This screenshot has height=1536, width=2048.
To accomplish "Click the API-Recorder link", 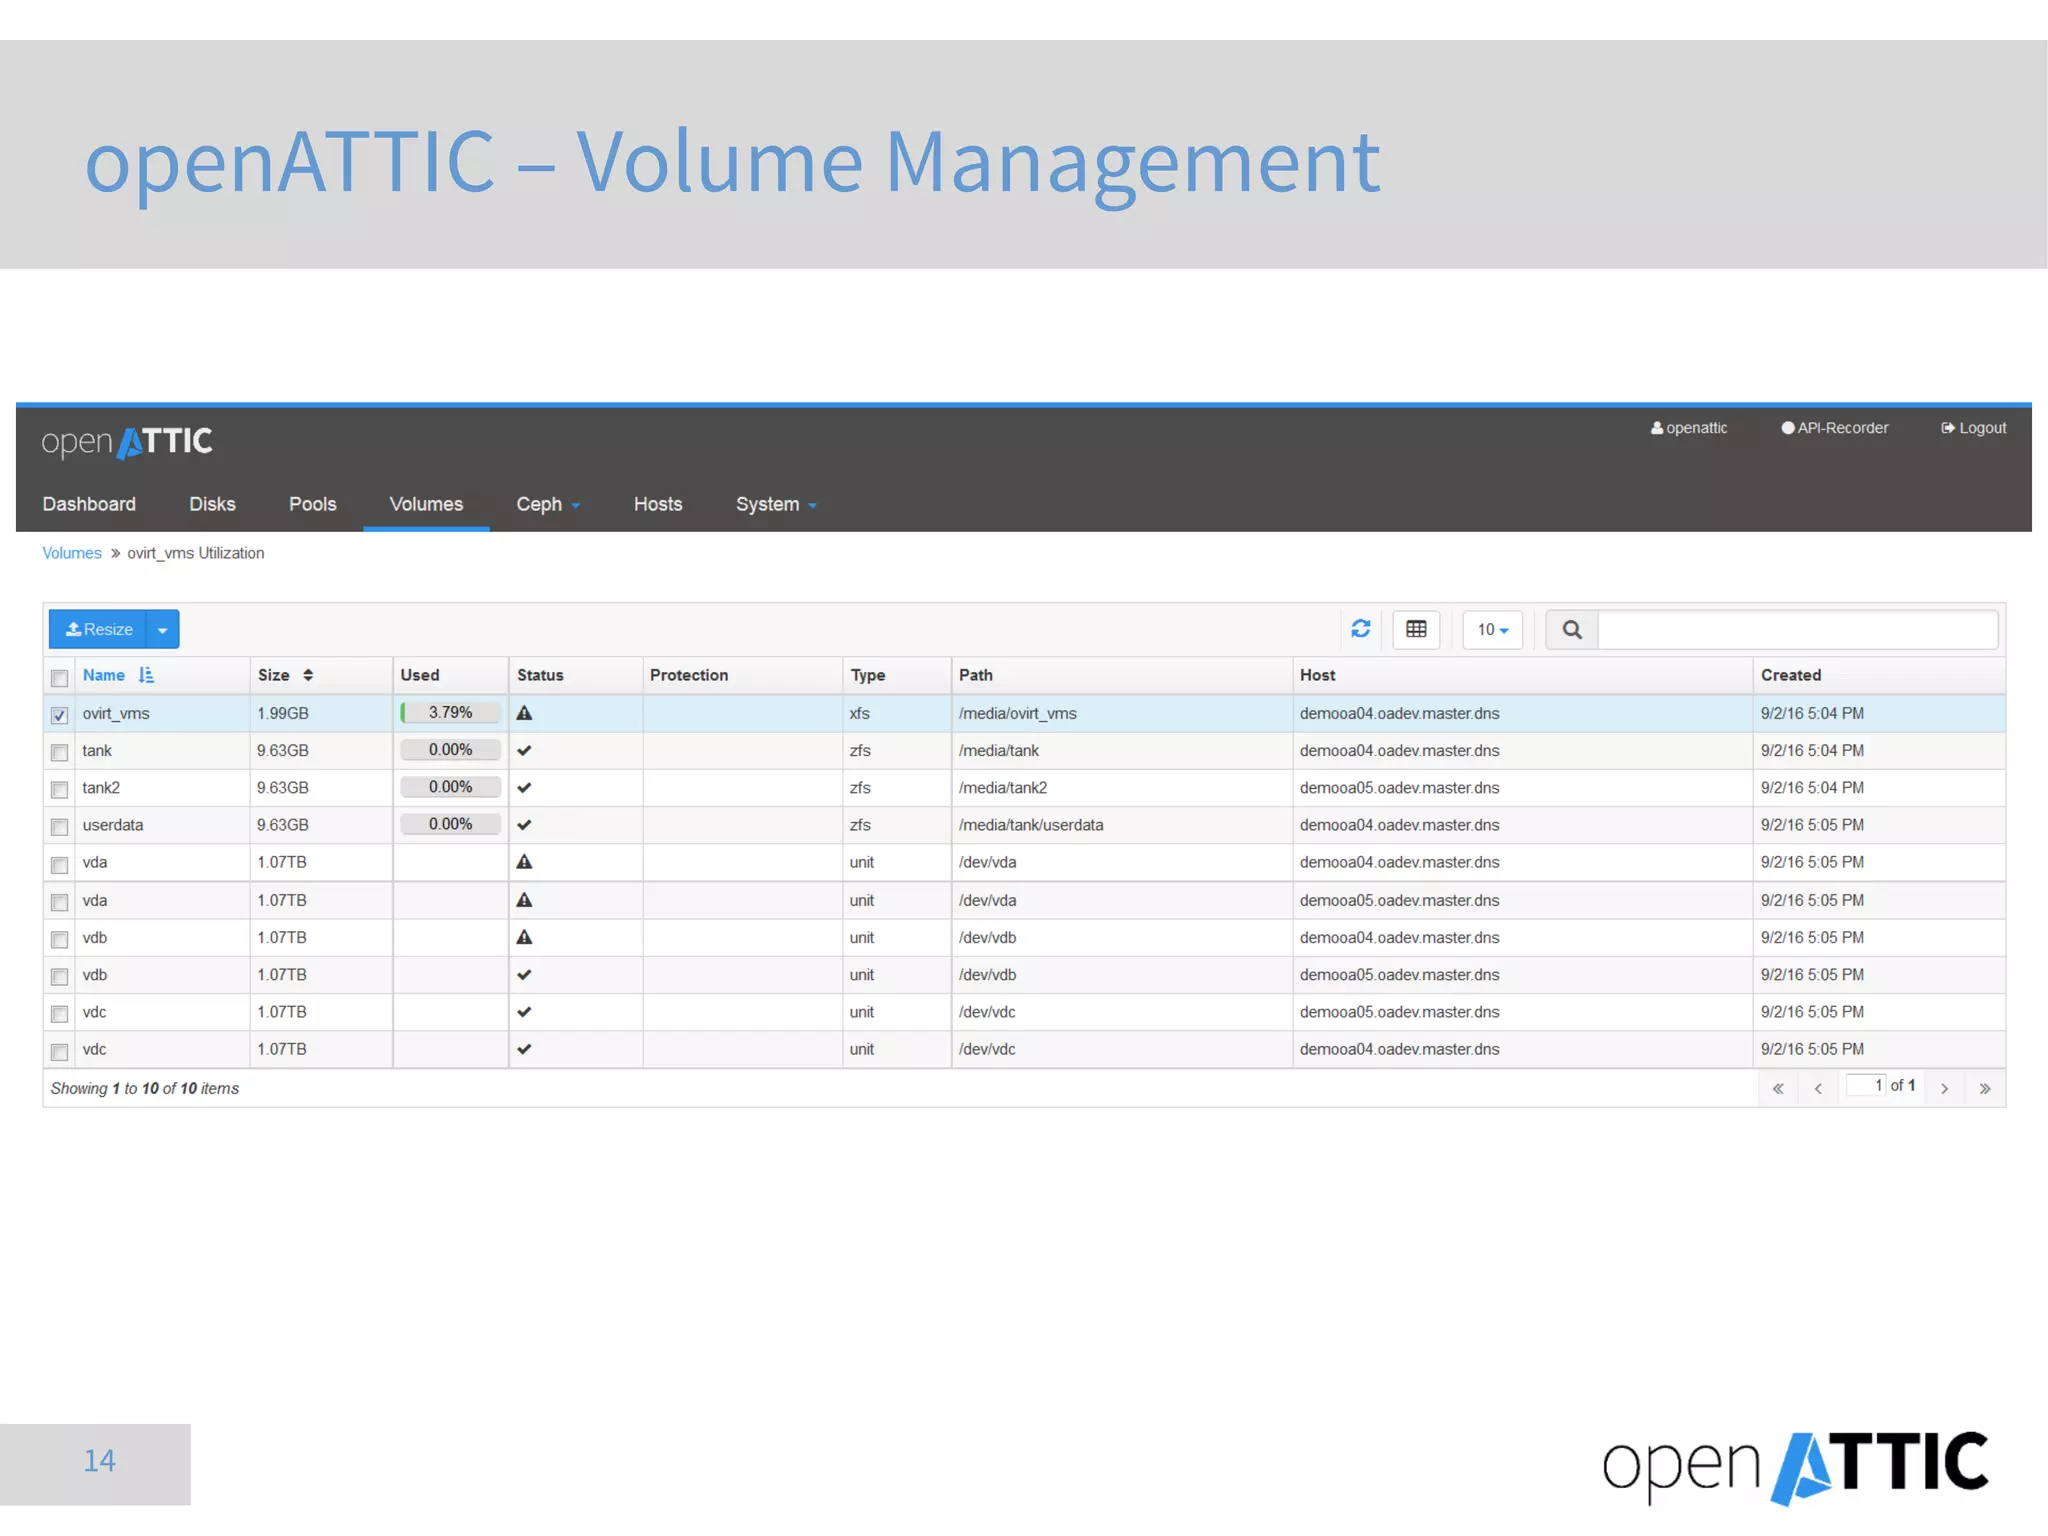I will (x=1835, y=428).
